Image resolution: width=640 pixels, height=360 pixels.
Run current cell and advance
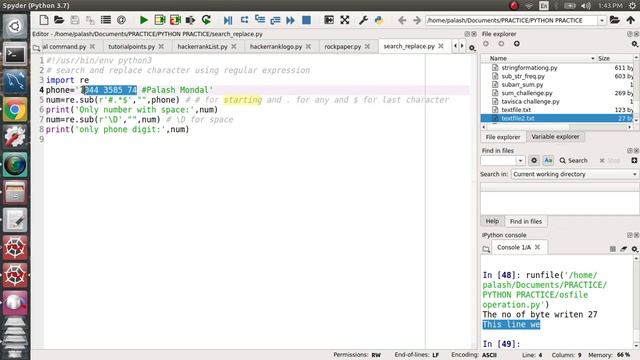coord(175,20)
